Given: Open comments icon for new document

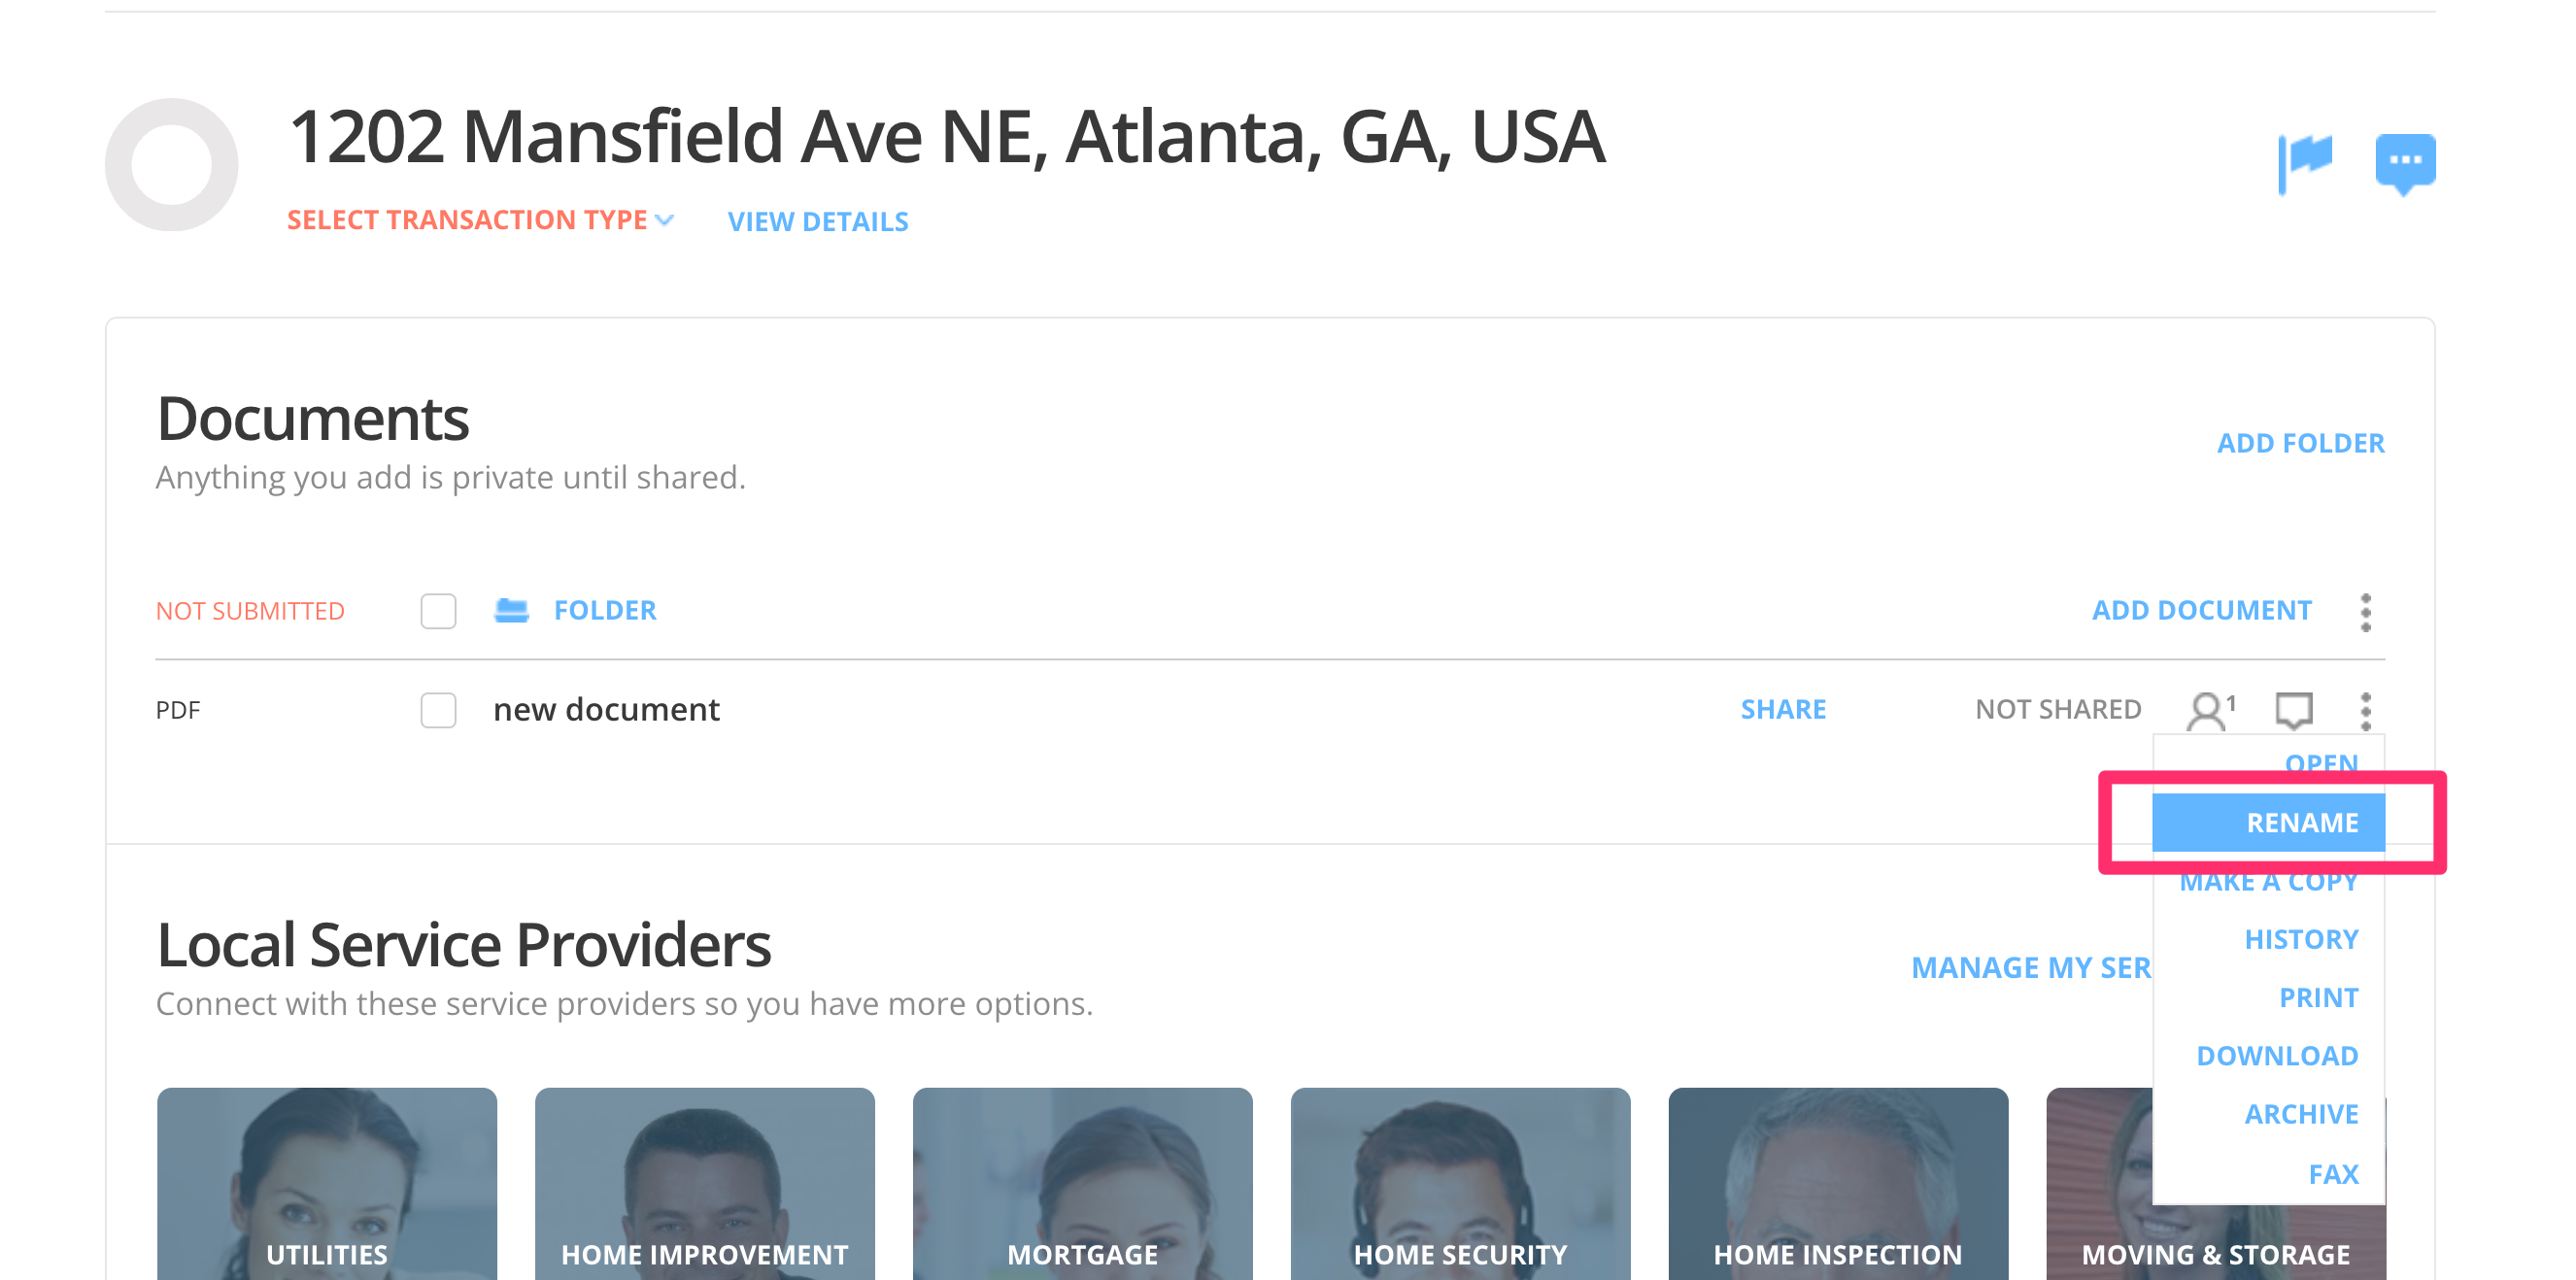Looking at the screenshot, I should tap(2294, 710).
